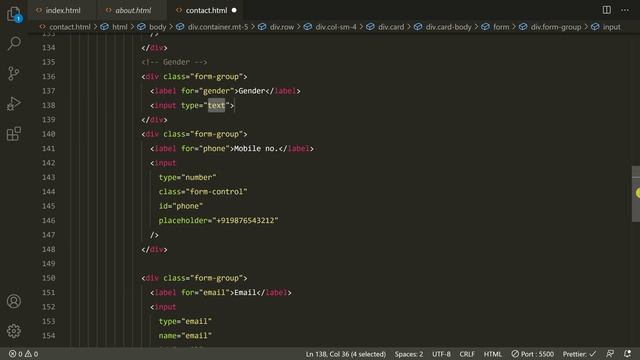The image size is (640, 360).
Task: Click label text Gender on line 137
Action: pyautogui.click(x=252, y=91)
